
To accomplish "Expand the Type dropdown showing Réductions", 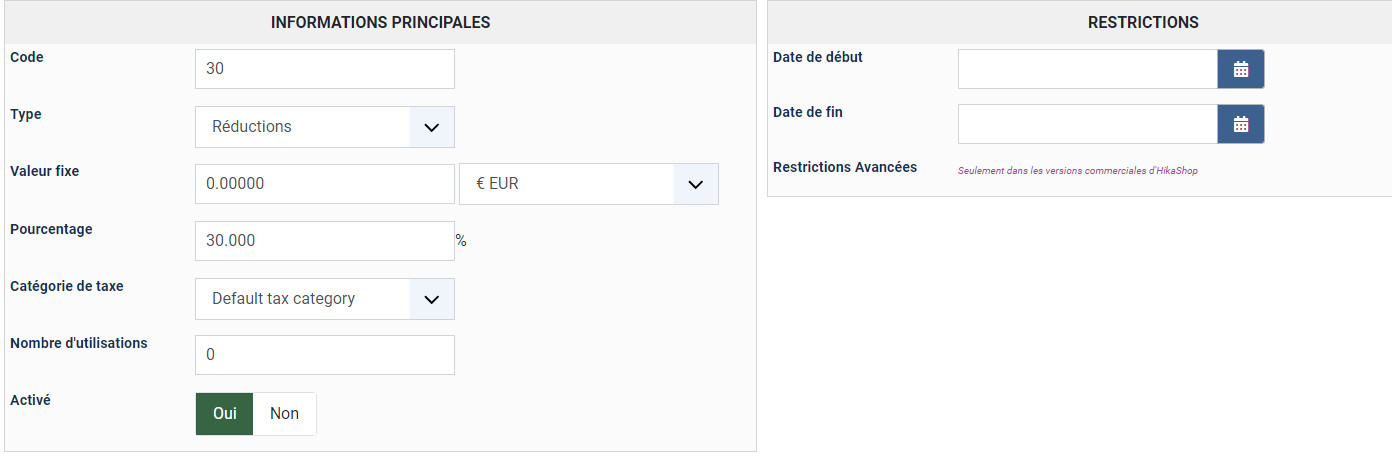I will pos(324,127).
